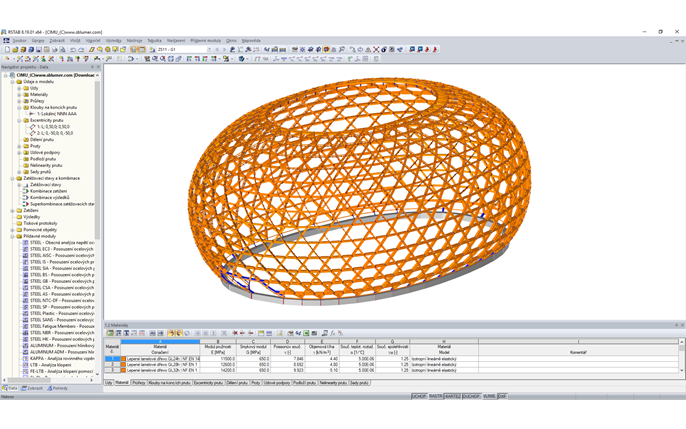The width and height of the screenshot is (686, 429).
Task: Click the fx formula icon in table toolbar
Action: (x=332, y=333)
